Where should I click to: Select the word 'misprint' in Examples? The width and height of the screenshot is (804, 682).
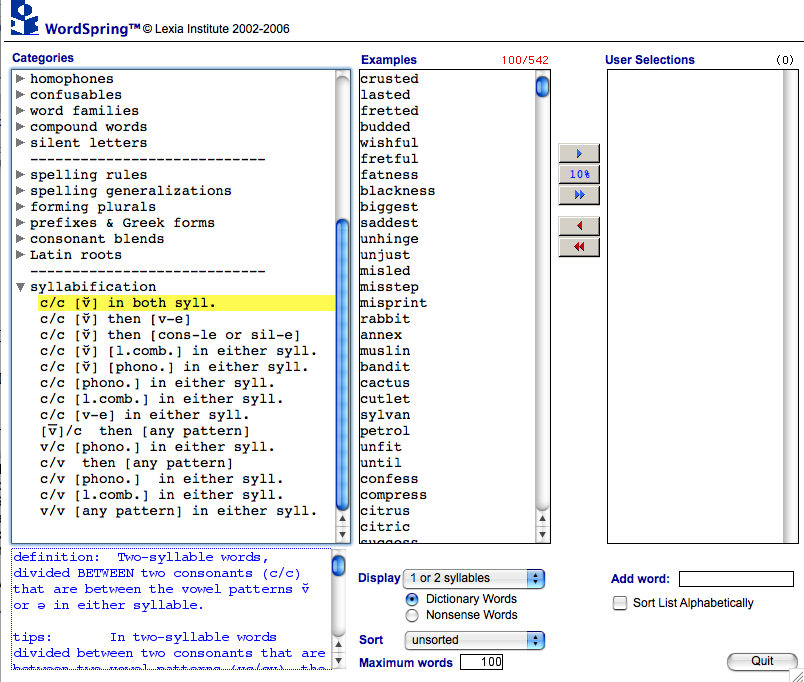point(393,303)
